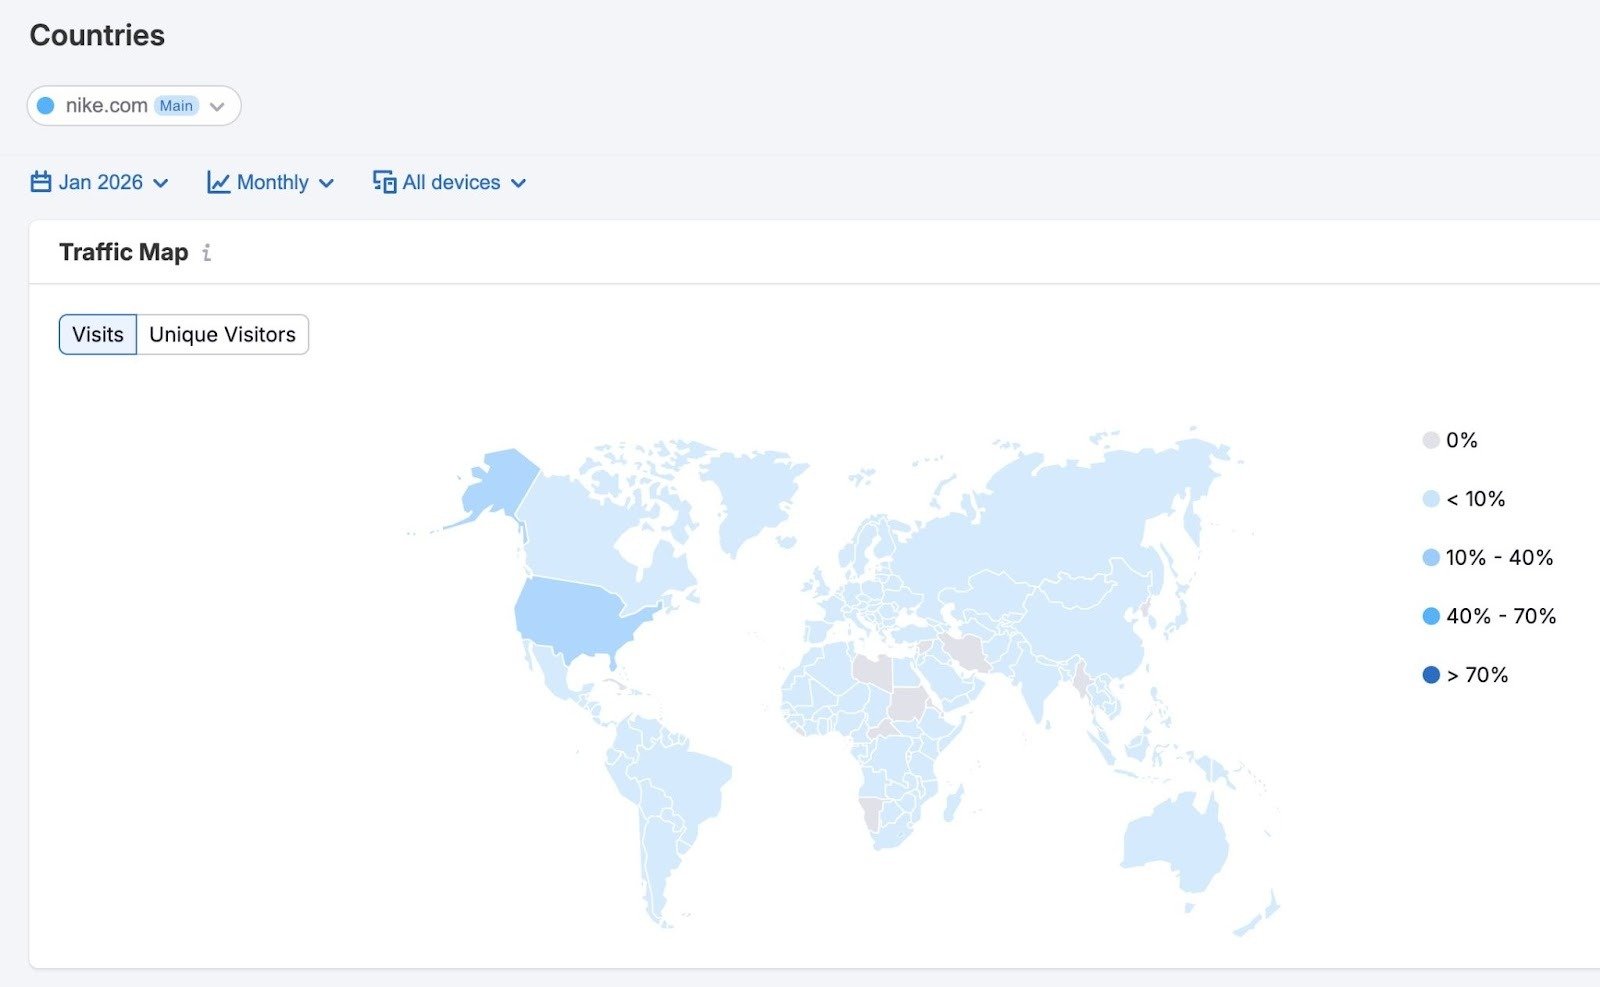
Task: Click the 10% - 40% legend dot
Action: pyautogui.click(x=1429, y=557)
